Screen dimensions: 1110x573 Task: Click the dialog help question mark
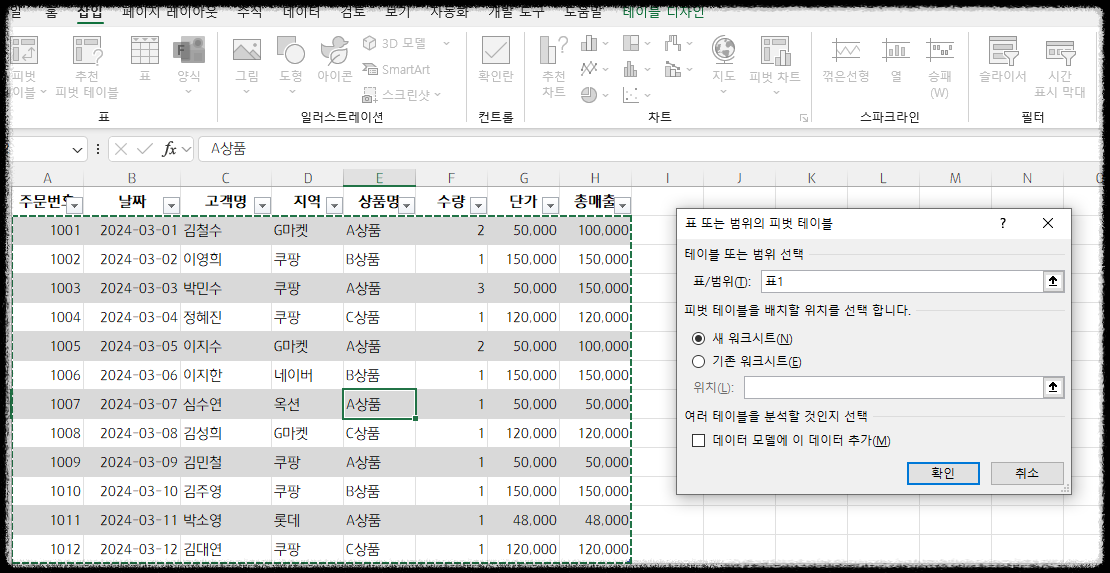[1002, 223]
